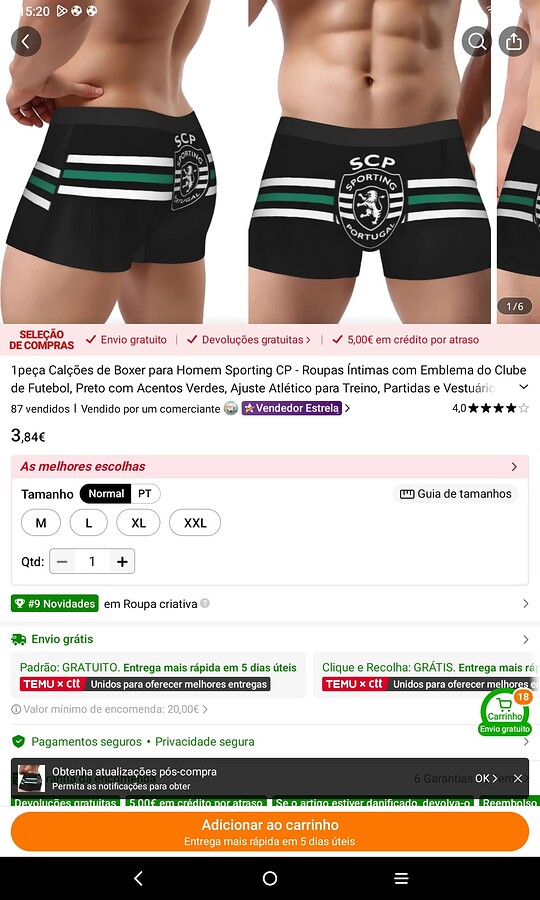Image resolution: width=540 pixels, height=900 pixels.
Task: Open Guia de tamanhos
Action: (x=455, y=494)
